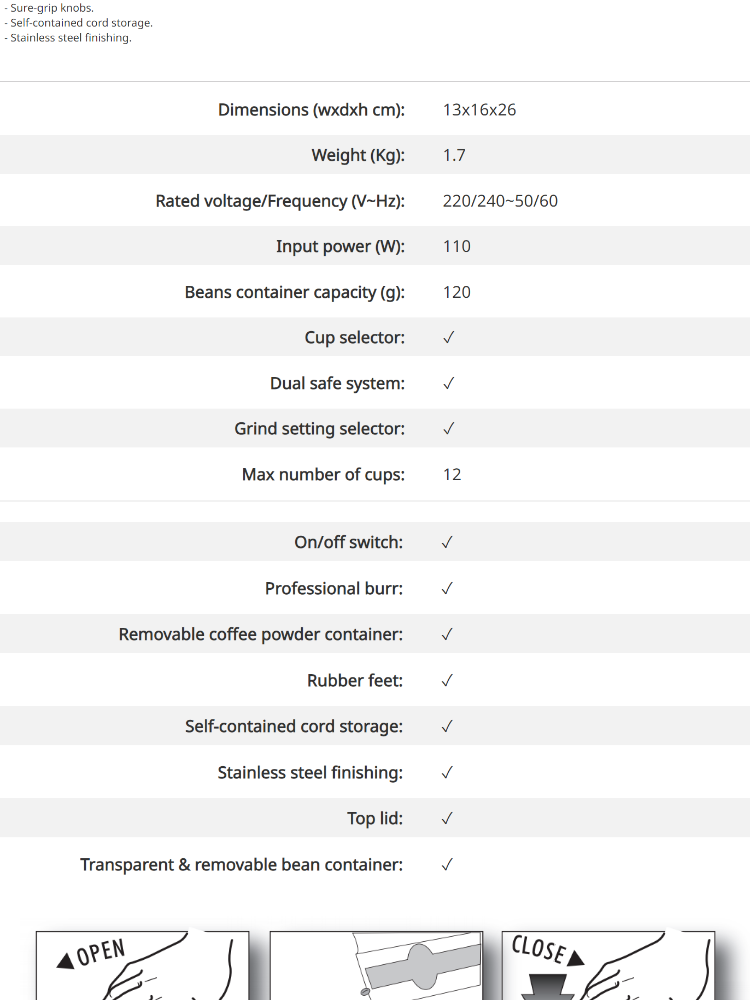Click the CLOSE instruction illustration

tap(608, 965)
